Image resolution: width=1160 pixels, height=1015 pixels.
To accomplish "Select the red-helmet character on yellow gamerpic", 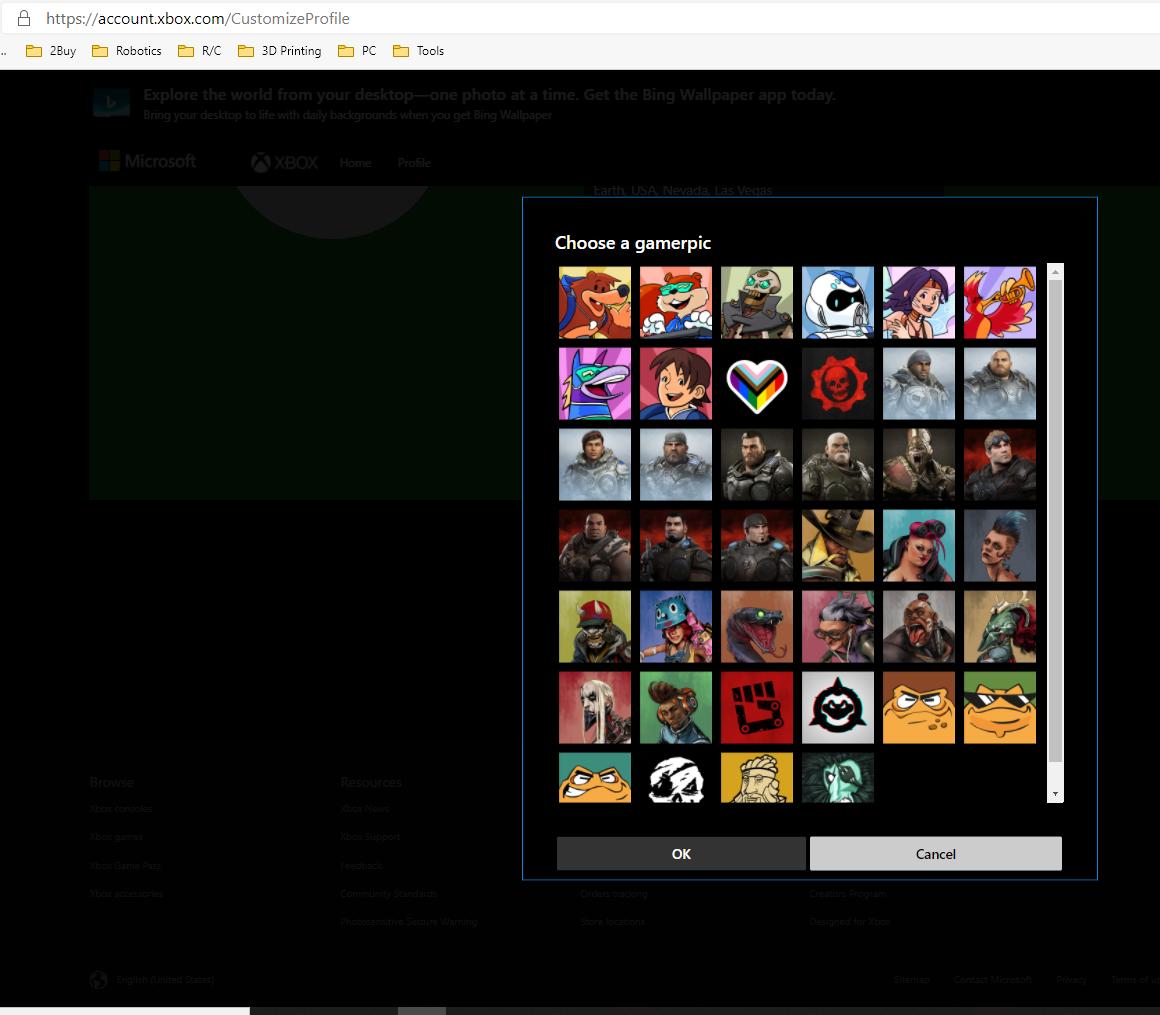I will 595,627.
